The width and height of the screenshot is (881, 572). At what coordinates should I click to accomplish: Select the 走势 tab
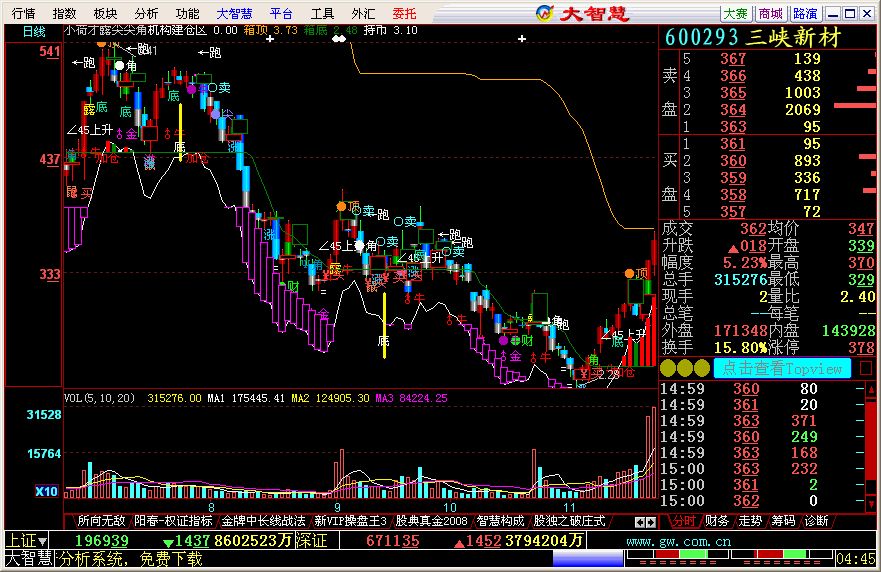tap(750, 521)
